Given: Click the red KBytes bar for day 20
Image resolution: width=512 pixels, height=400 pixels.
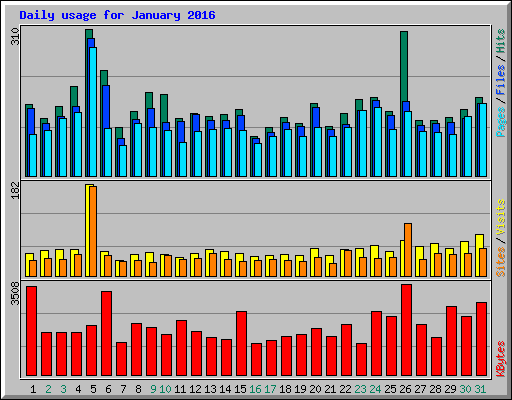Looking at the screenshot, I should (x=316, y=352).
